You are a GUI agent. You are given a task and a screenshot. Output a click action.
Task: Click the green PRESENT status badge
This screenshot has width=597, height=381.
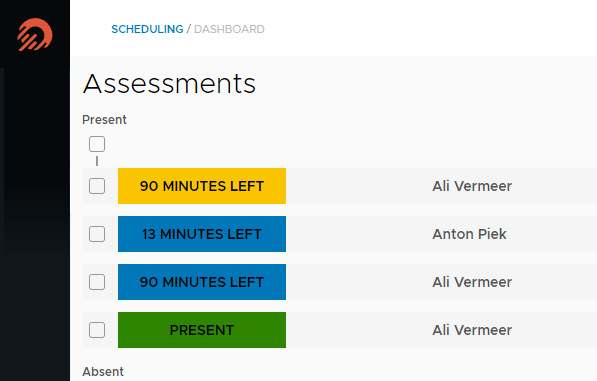[x=202, y=330]
